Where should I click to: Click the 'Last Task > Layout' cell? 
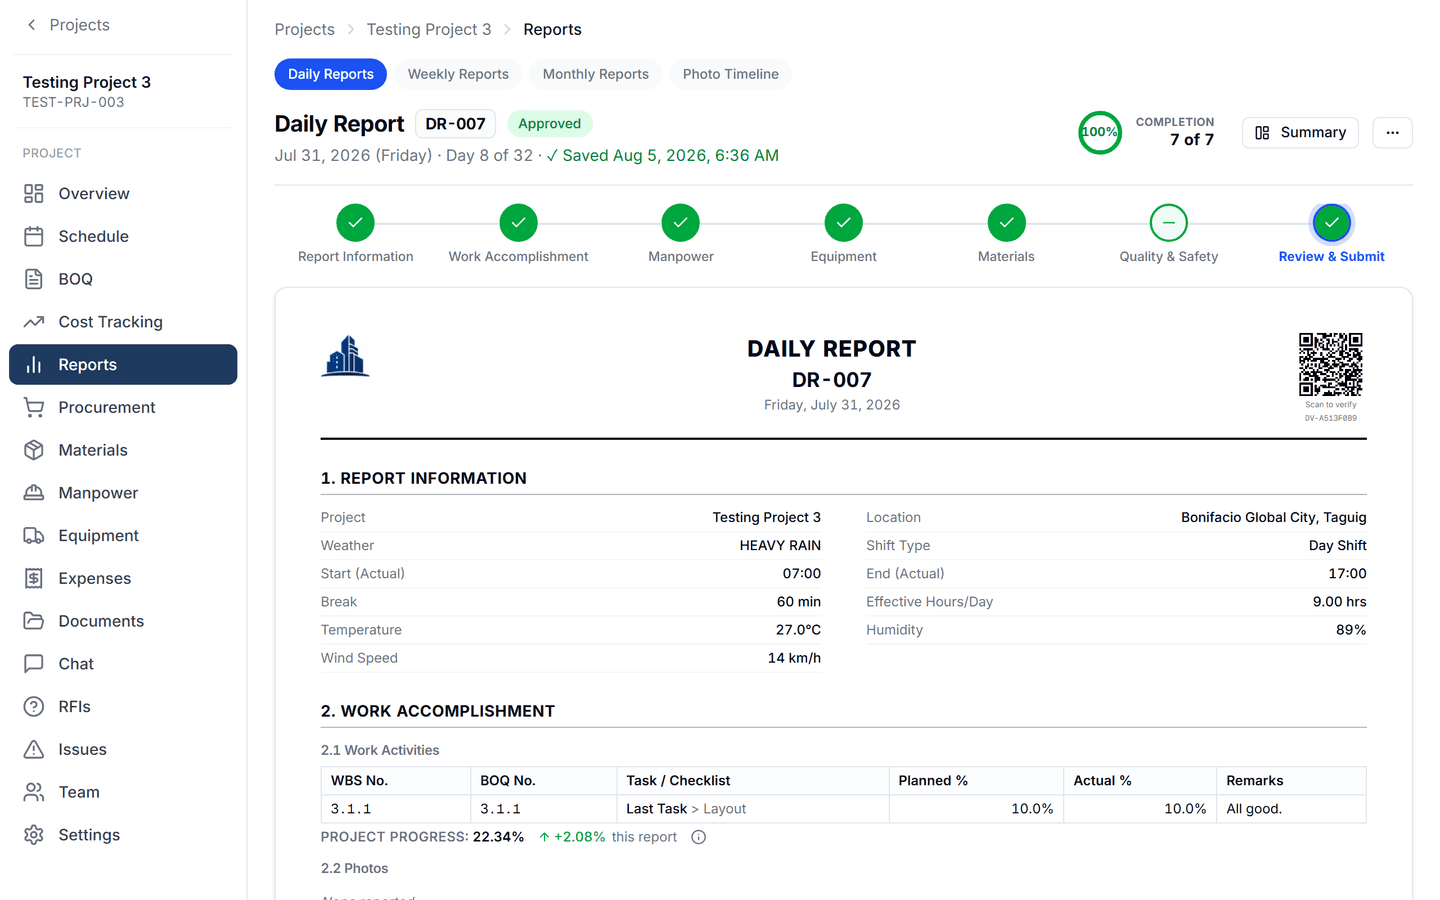pos(753,809)
